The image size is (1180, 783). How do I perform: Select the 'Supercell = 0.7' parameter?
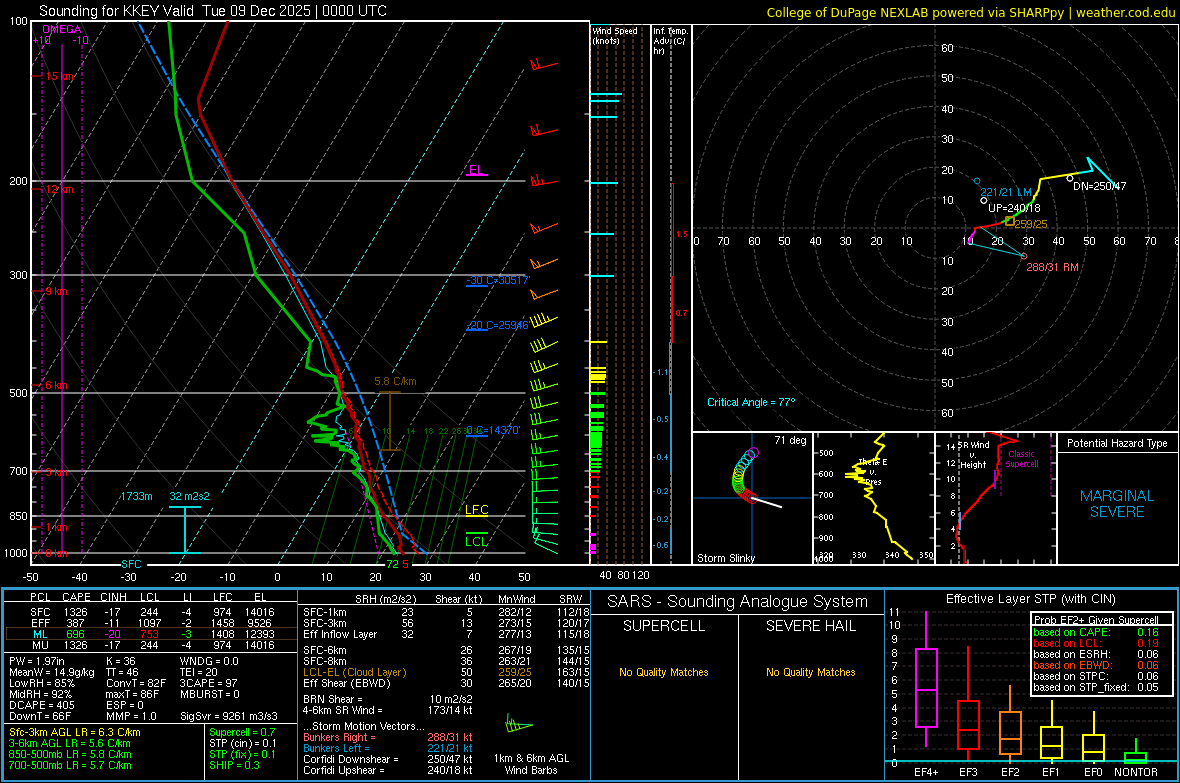(242, 732)
